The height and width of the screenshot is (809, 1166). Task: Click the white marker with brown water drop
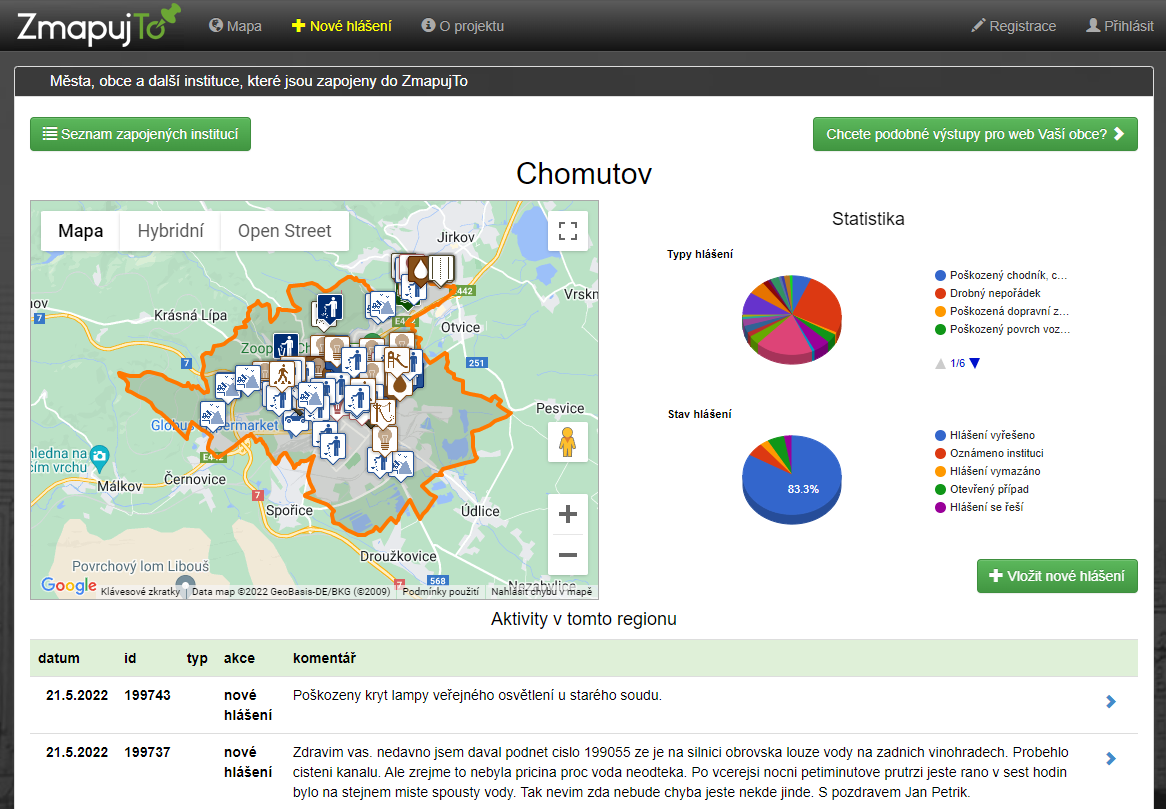399,385
